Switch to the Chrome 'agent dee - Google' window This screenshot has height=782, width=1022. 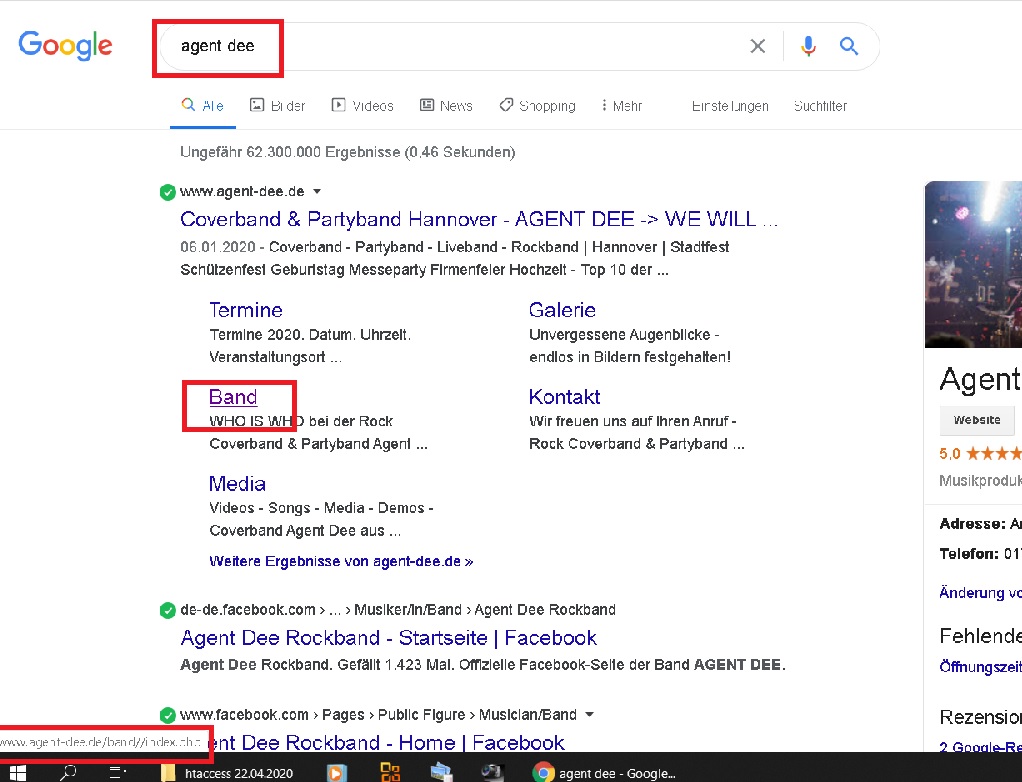point(604,773)
